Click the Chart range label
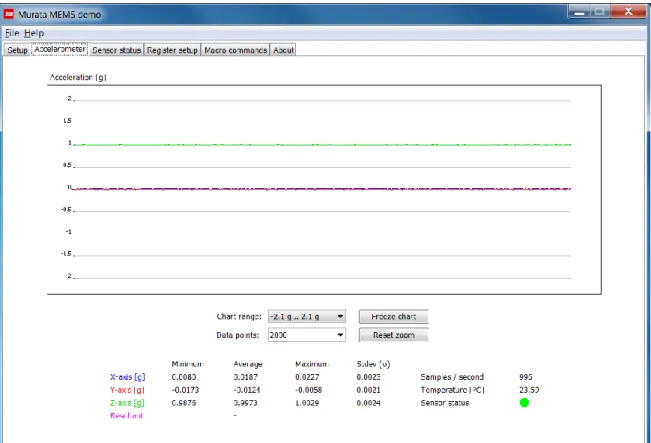The height and width of the screenshot is (443, 651). (239, 316)
